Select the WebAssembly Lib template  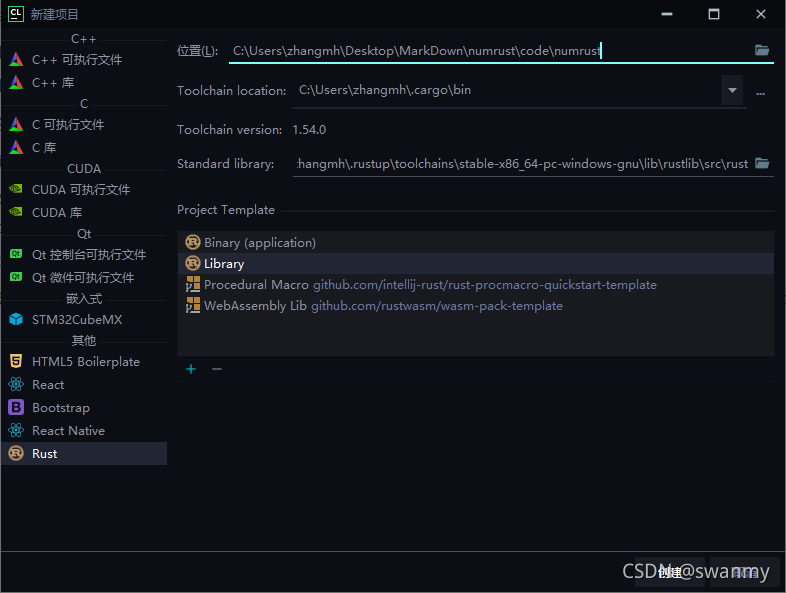pyautogui.click(x=476, y=306)
